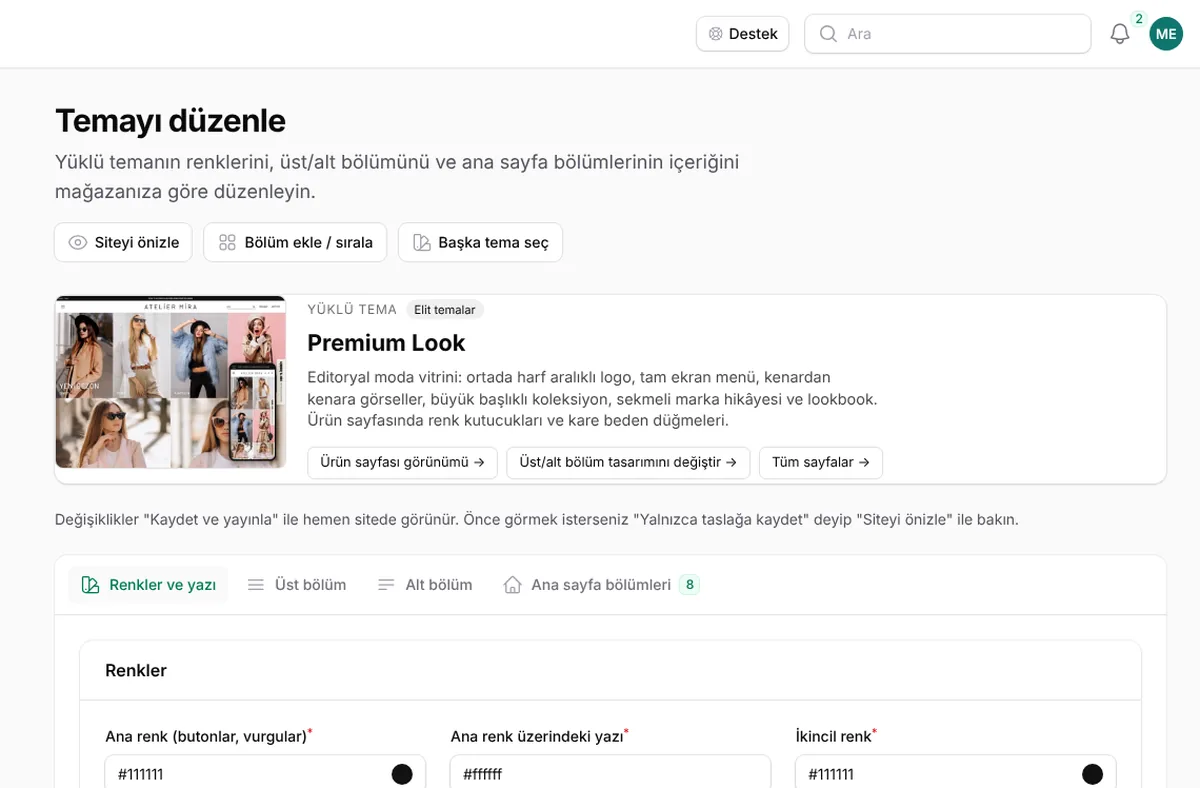Click Ürün sayfası görünümü link
This screenshot has width=1200, height=788.
coord(402,463)
